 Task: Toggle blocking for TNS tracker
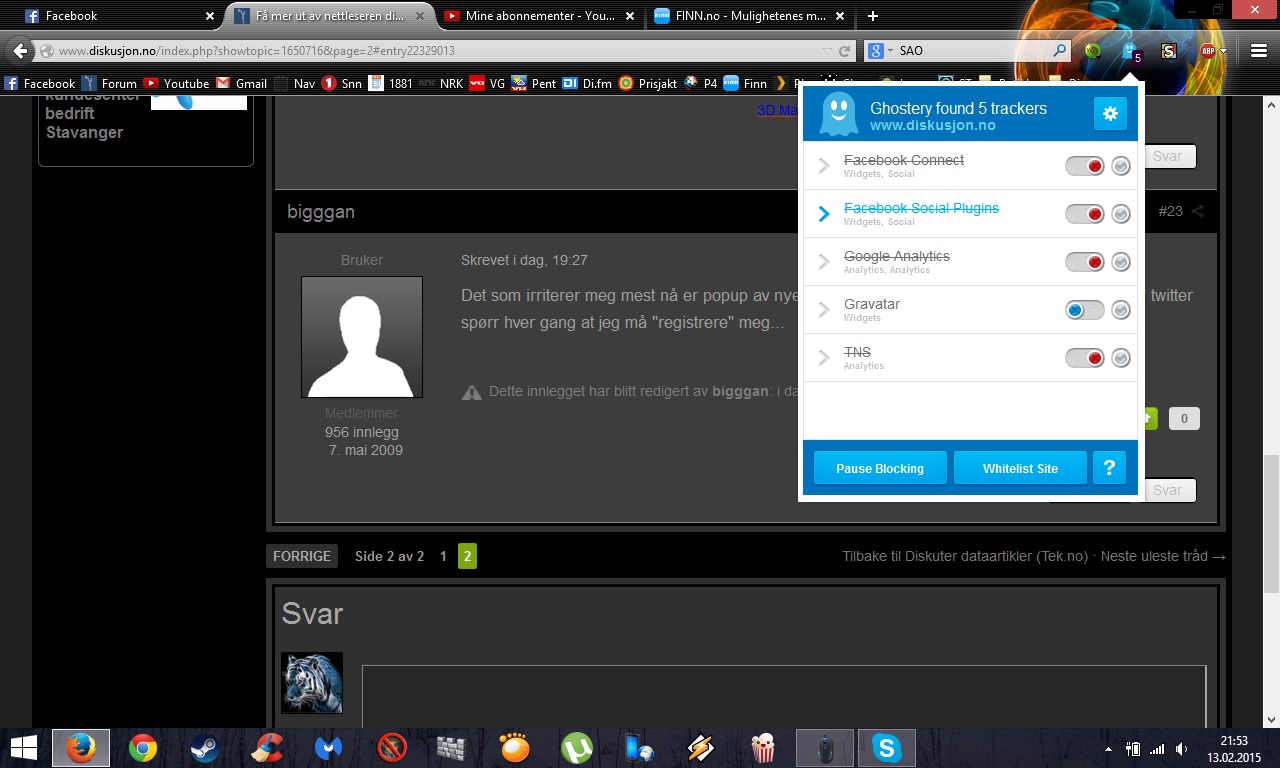click(x=1085, y=358)
